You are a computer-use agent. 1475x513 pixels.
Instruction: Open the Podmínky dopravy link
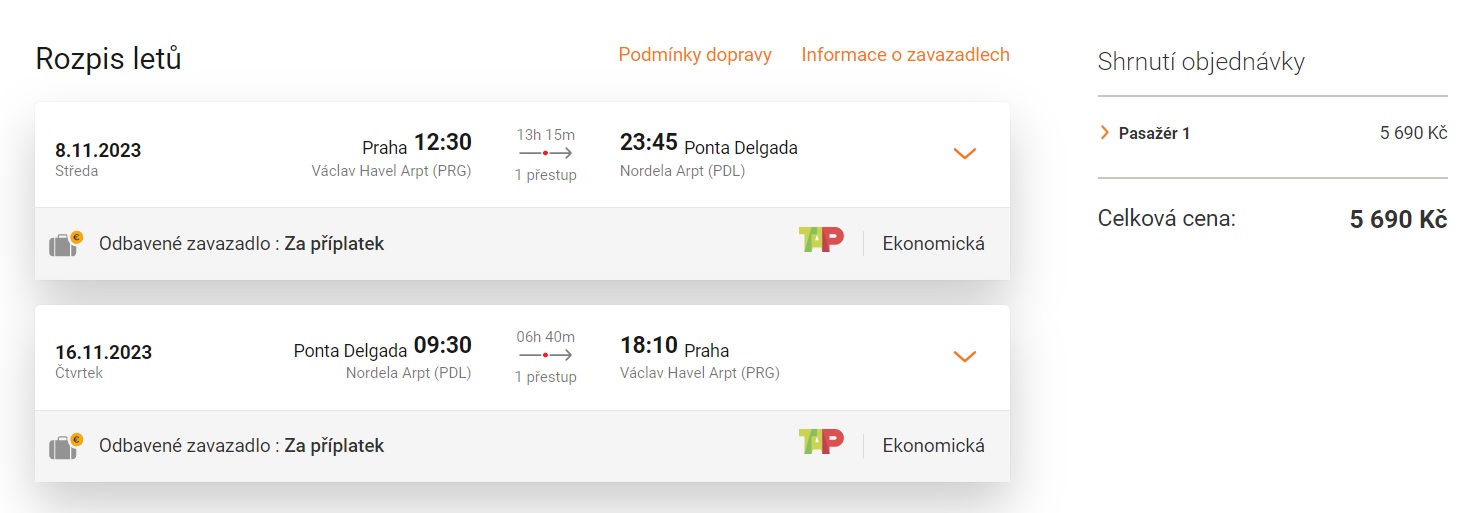(695, 55)
